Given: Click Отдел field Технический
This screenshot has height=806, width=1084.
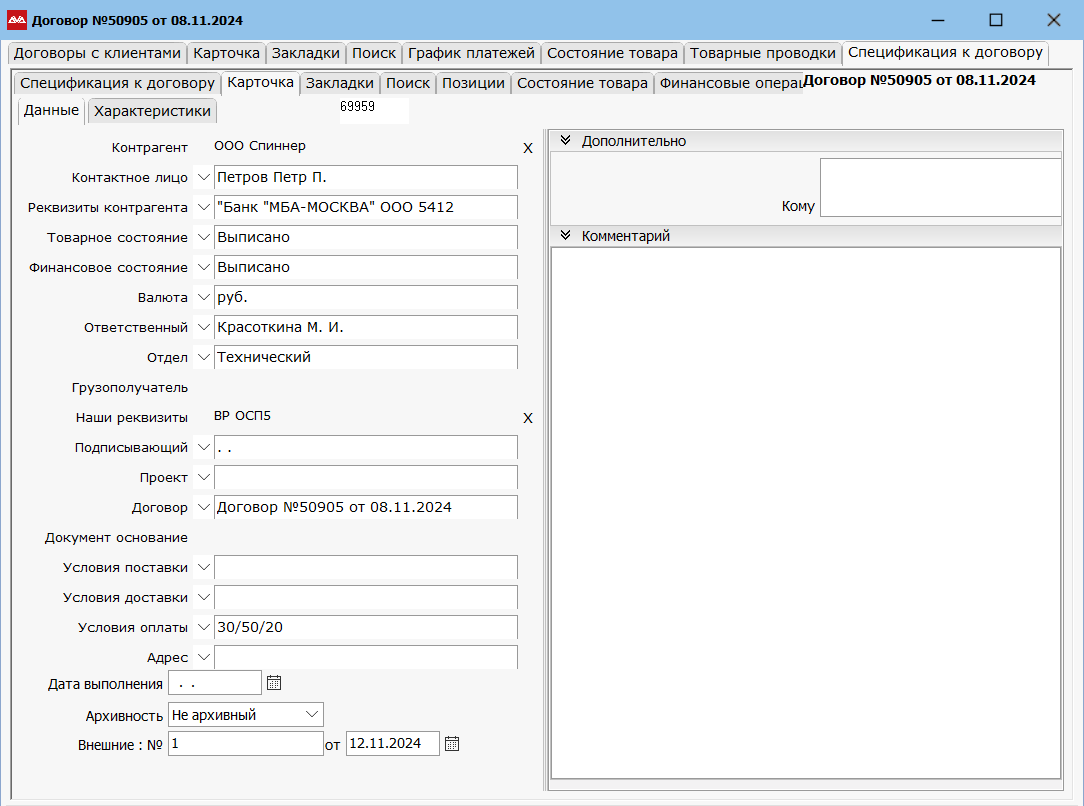Looking at the screenshot, I should click(x=366, y=357).
